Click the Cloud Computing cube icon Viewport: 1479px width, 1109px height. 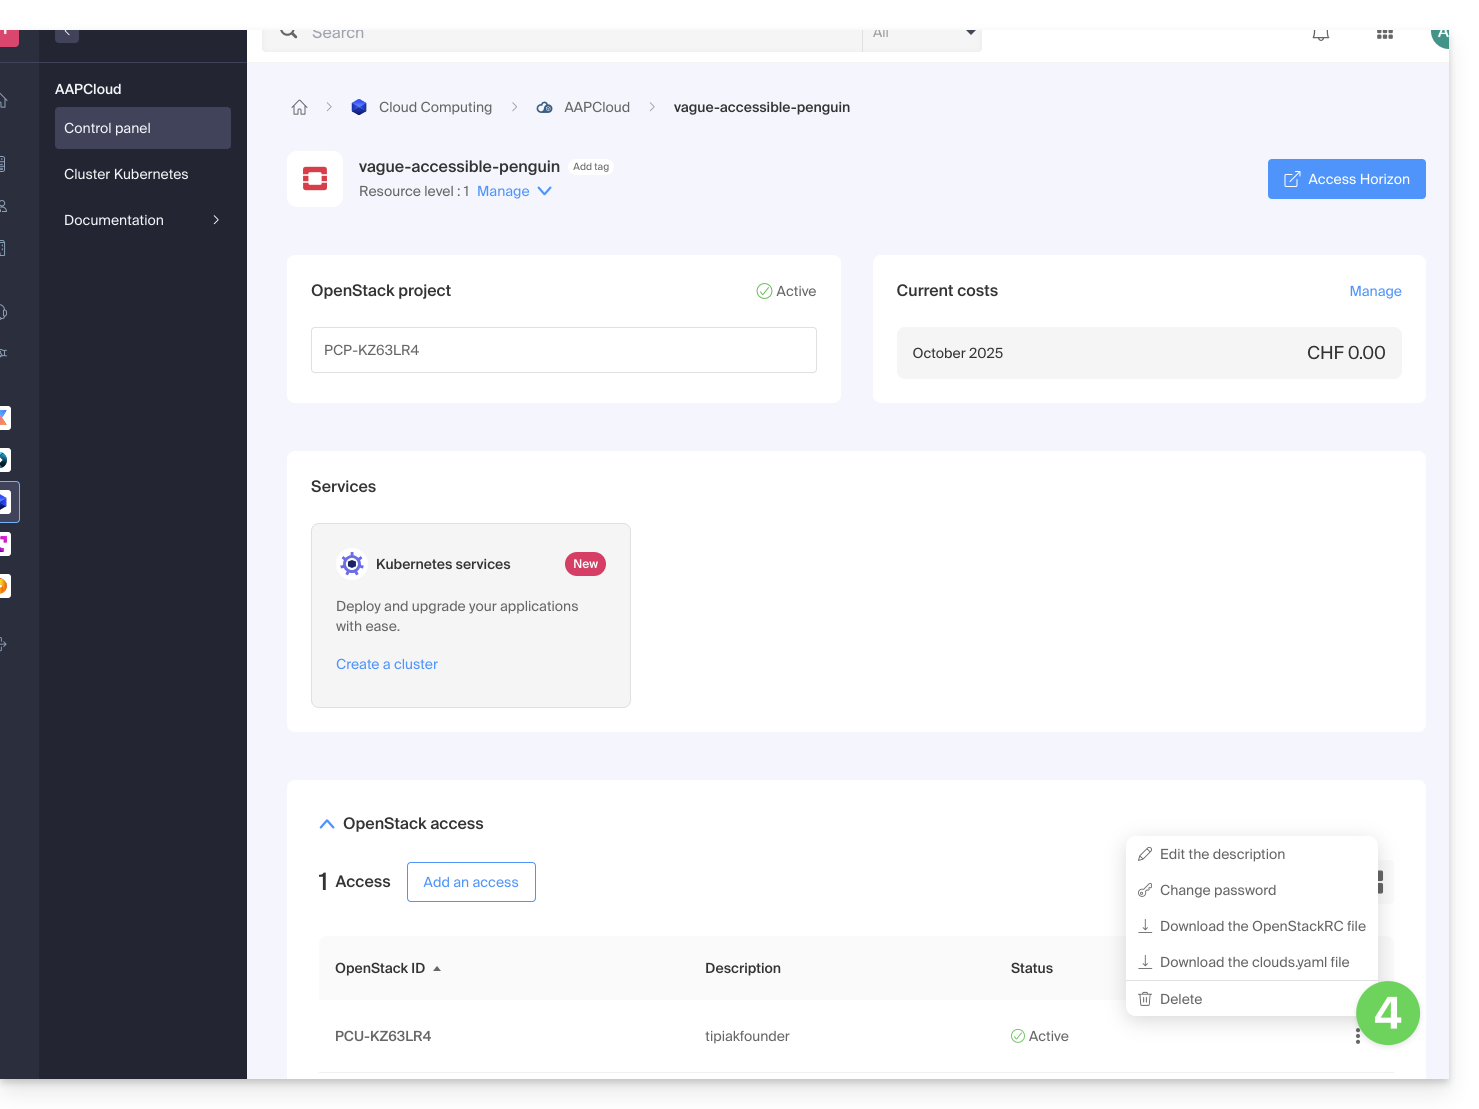point(359,107)
